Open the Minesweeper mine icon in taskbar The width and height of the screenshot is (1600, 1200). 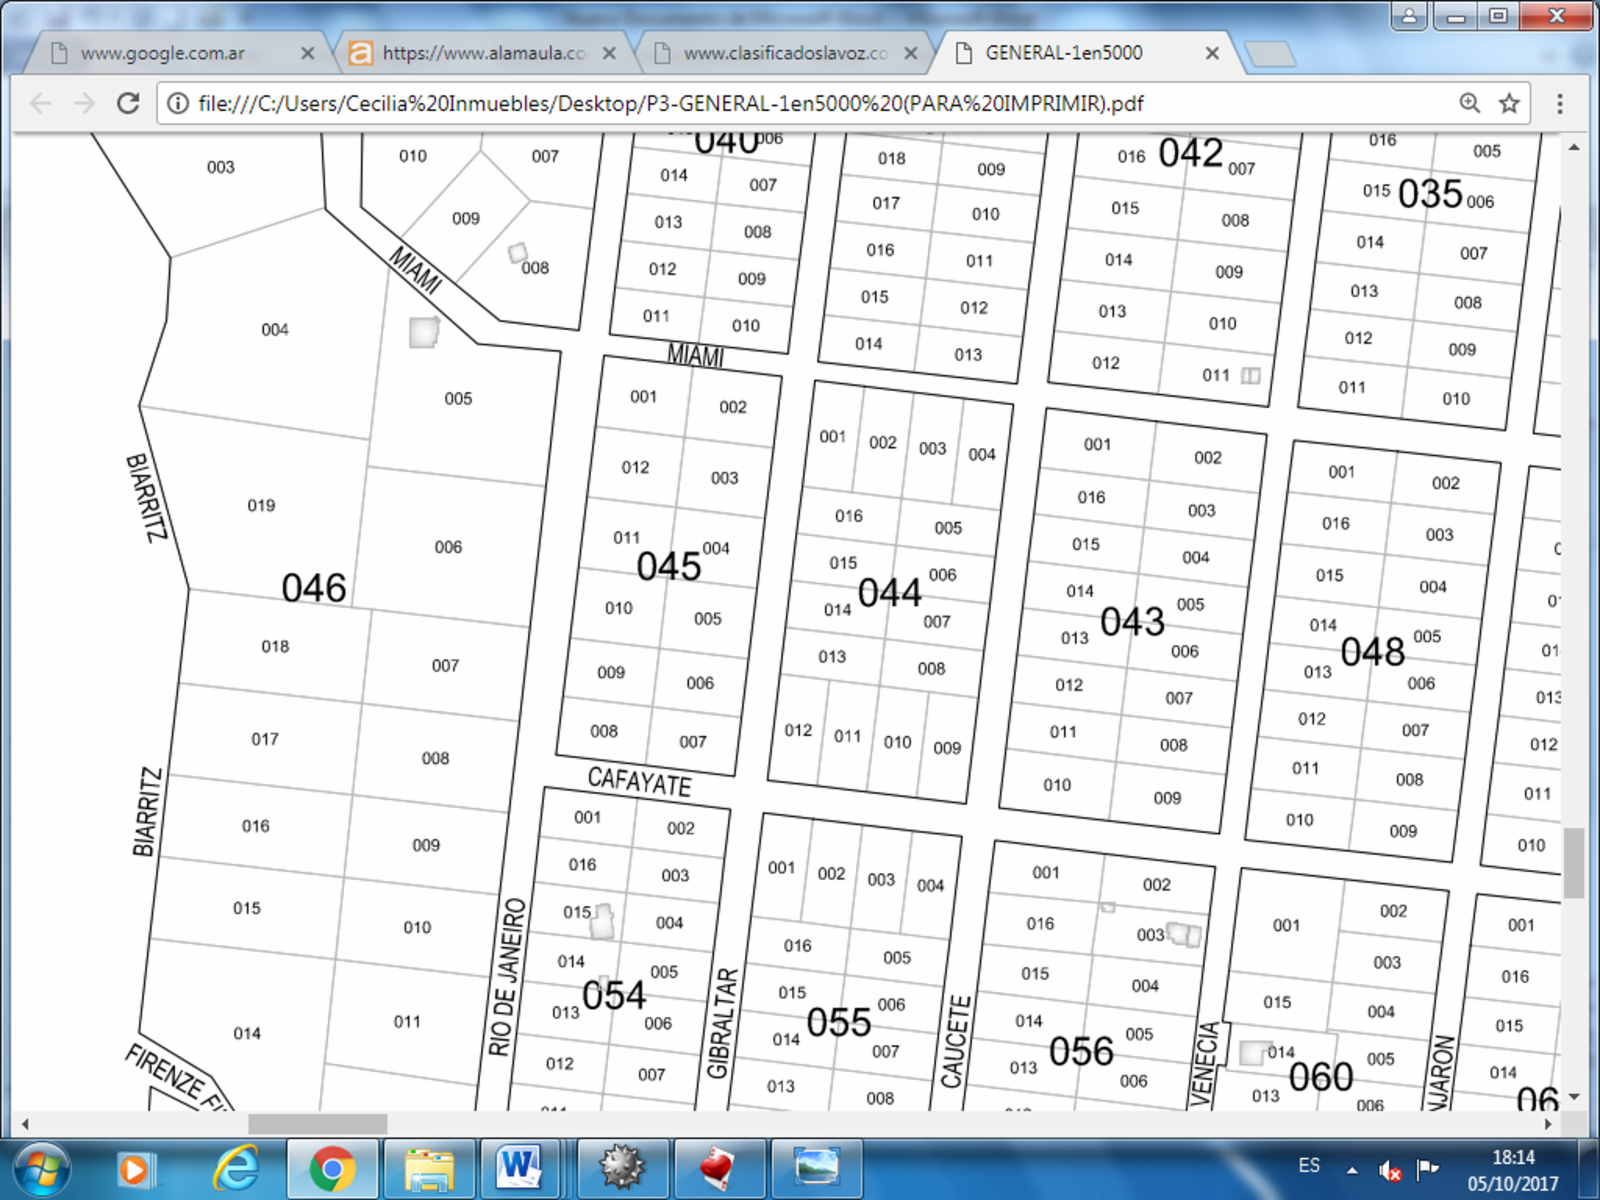(x=622, y=1169)
